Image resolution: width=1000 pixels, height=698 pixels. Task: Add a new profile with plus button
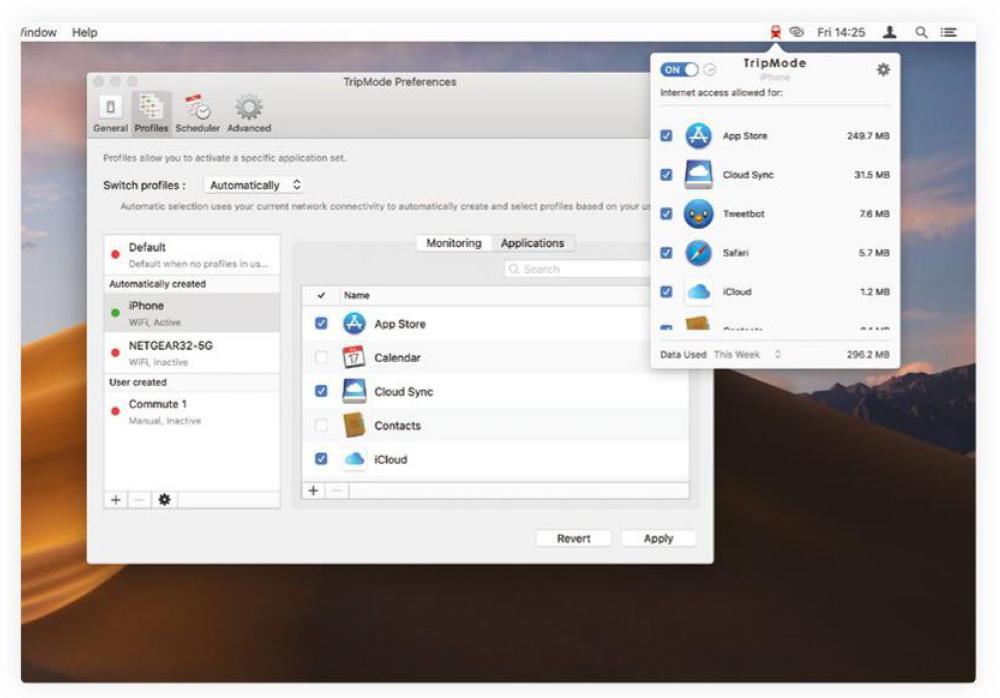[115, 500]
